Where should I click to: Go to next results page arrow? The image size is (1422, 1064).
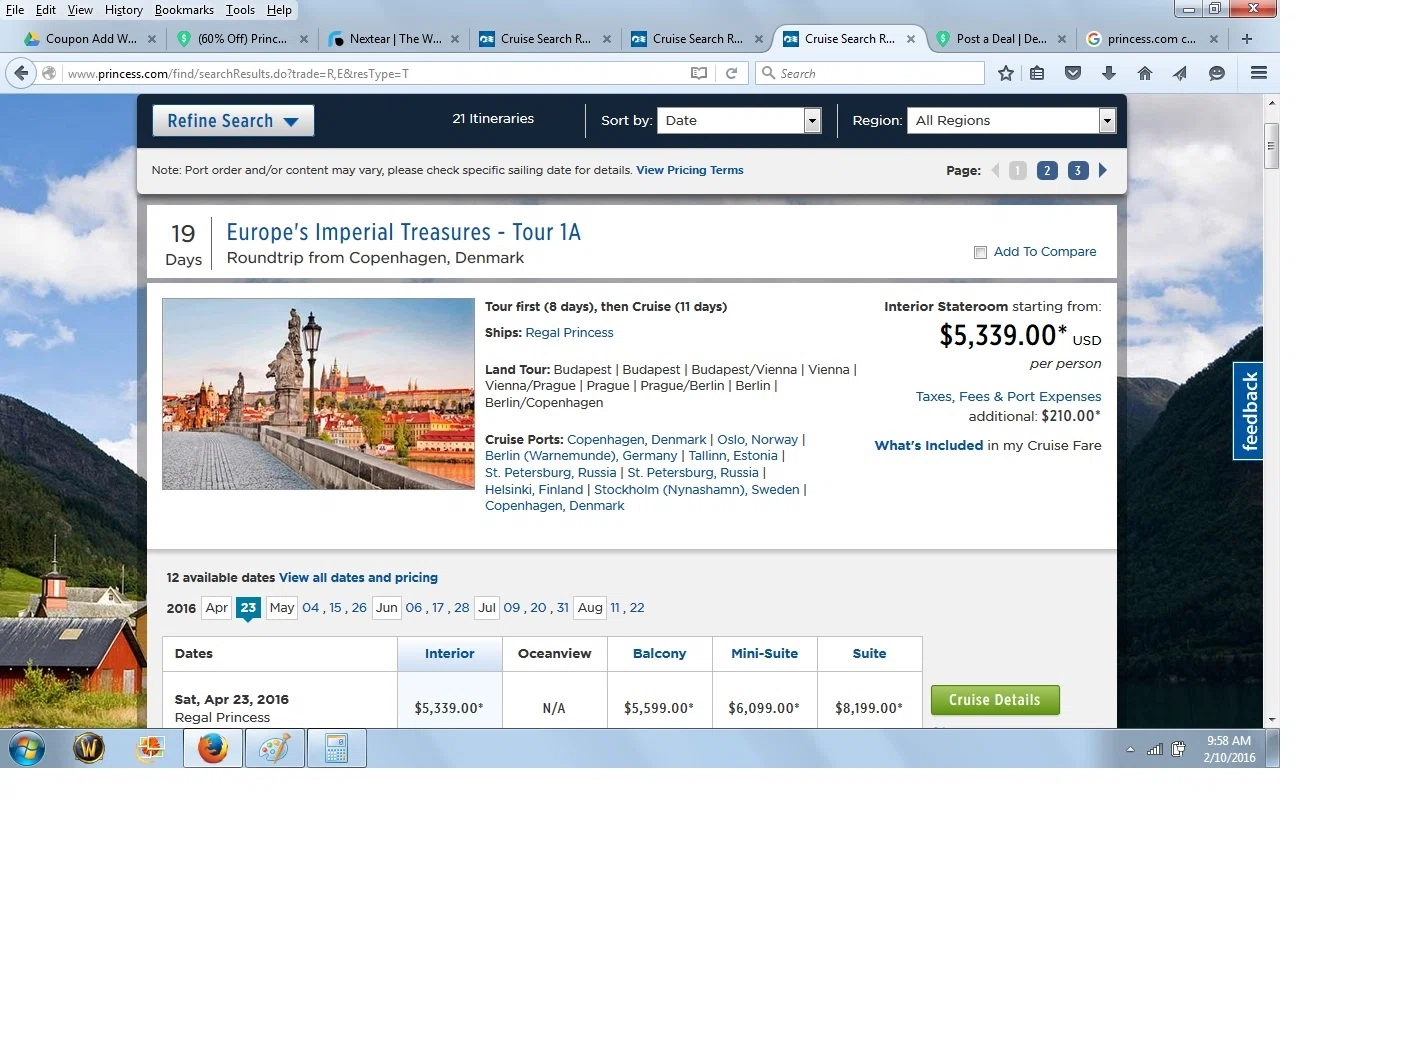coord(1103,170)
